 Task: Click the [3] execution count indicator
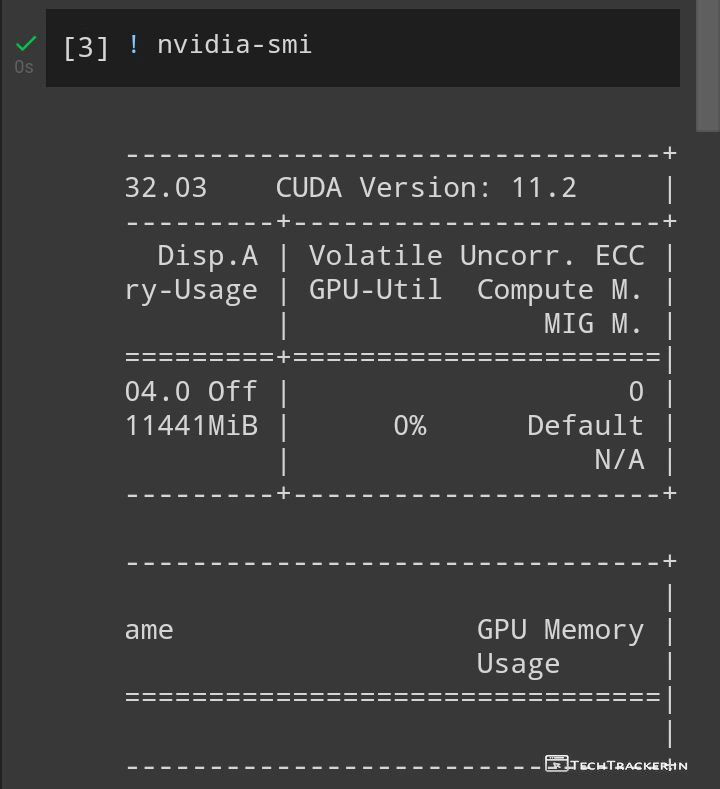[x=86, y=46]
